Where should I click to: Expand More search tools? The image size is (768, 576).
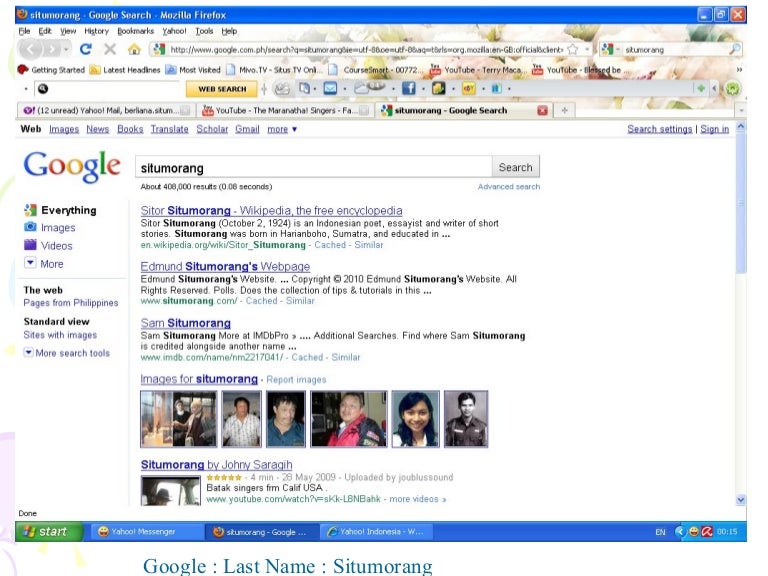pyautogui.click(x=67, y=353)
